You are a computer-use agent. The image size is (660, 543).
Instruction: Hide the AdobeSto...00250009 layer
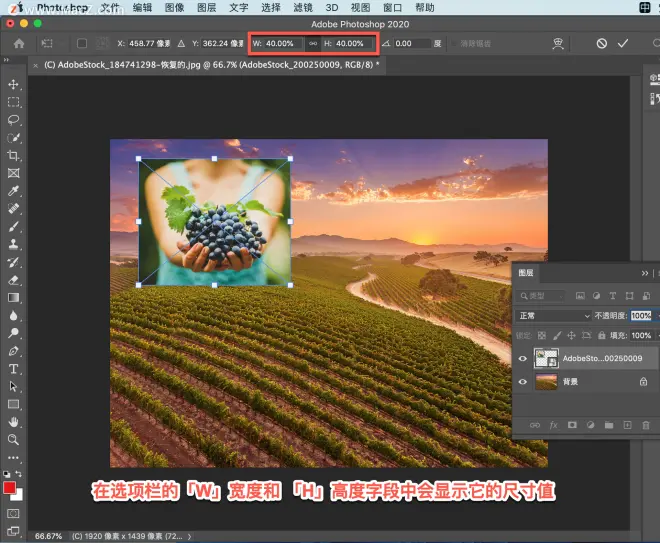[x=523, y=359]
